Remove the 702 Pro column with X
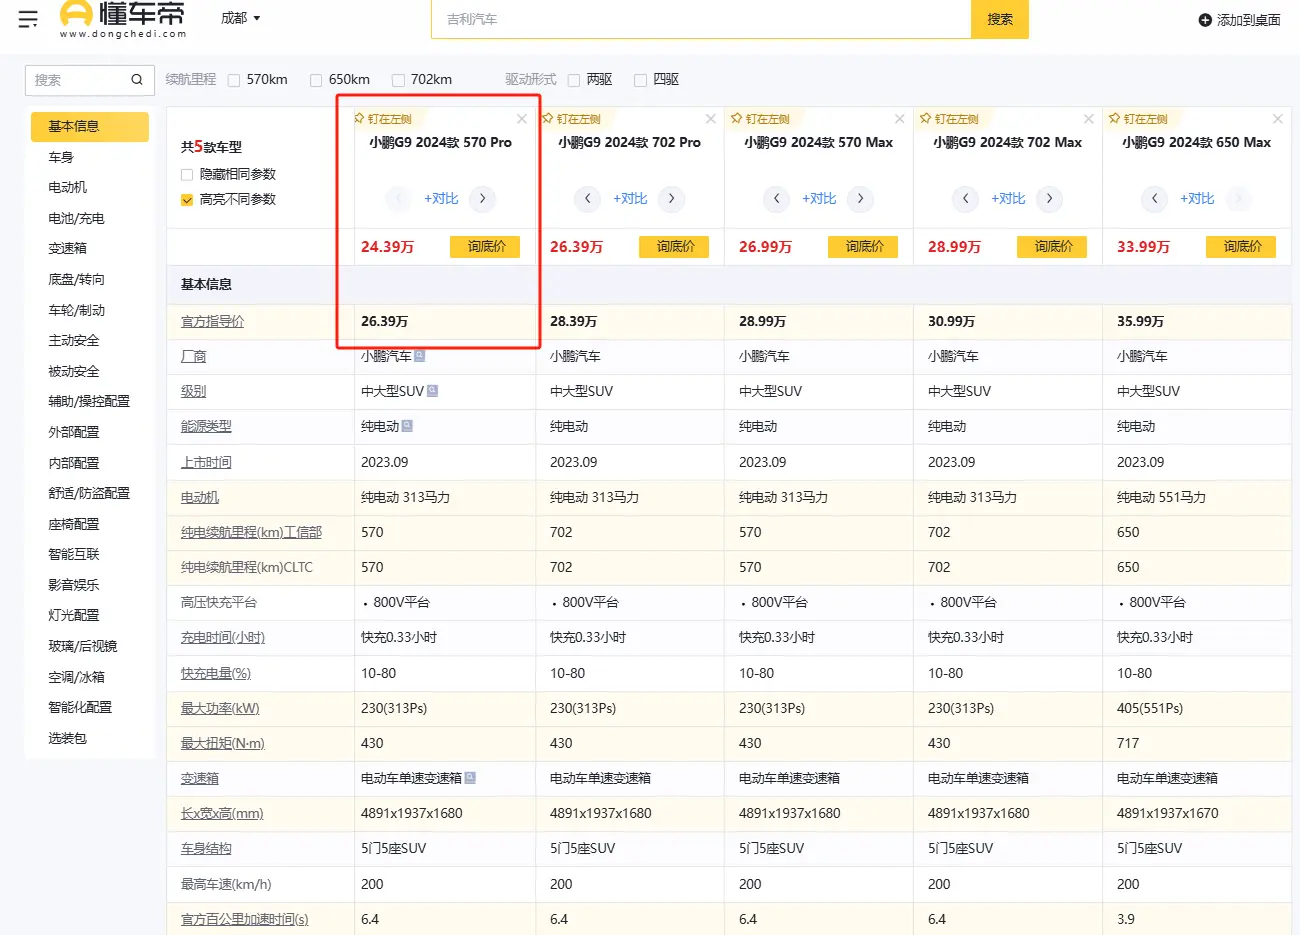This screenshot has height=935, width=1300. (711, 119)
